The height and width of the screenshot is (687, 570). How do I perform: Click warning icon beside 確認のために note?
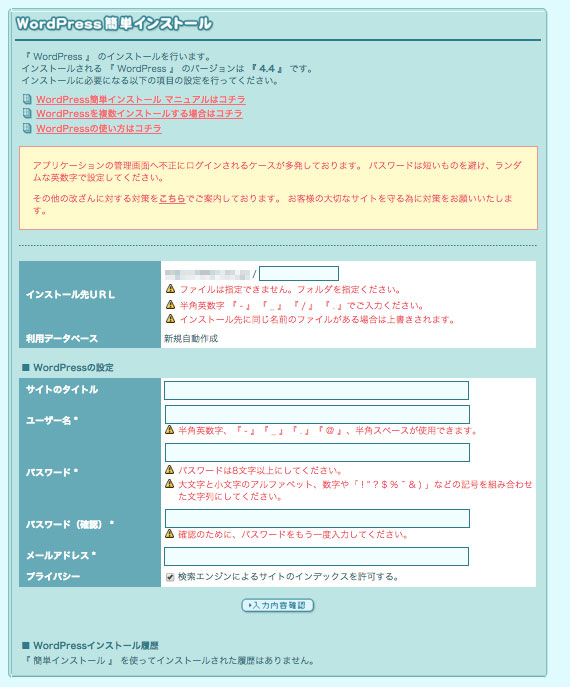[x=170, y=534]
